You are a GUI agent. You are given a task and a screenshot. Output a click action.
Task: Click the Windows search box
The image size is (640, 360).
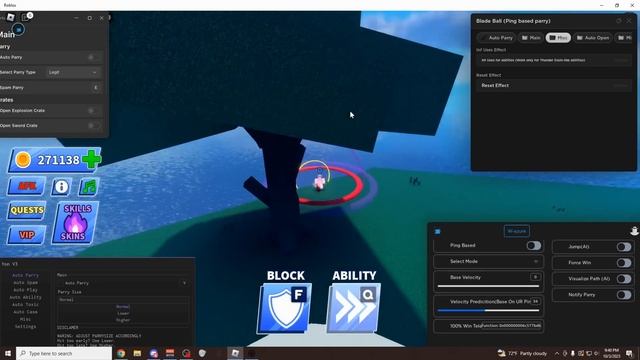(x=64, y=353)
